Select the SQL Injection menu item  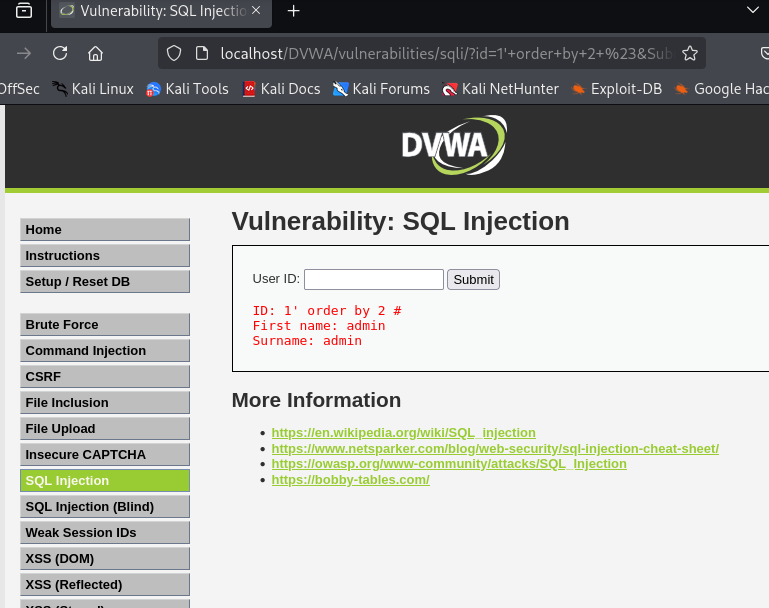(x=105, y=481)
